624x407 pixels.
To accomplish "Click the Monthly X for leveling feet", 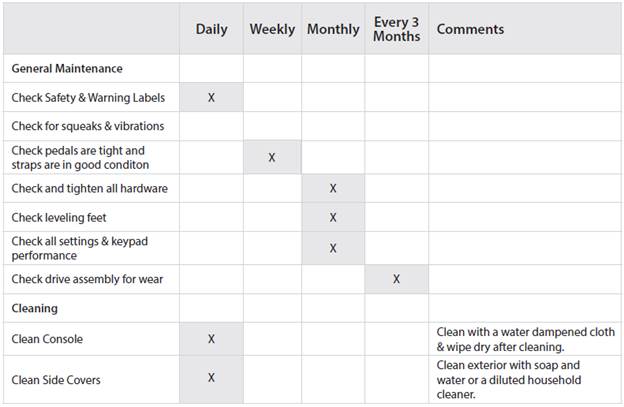I will click(x=333, y=218).
